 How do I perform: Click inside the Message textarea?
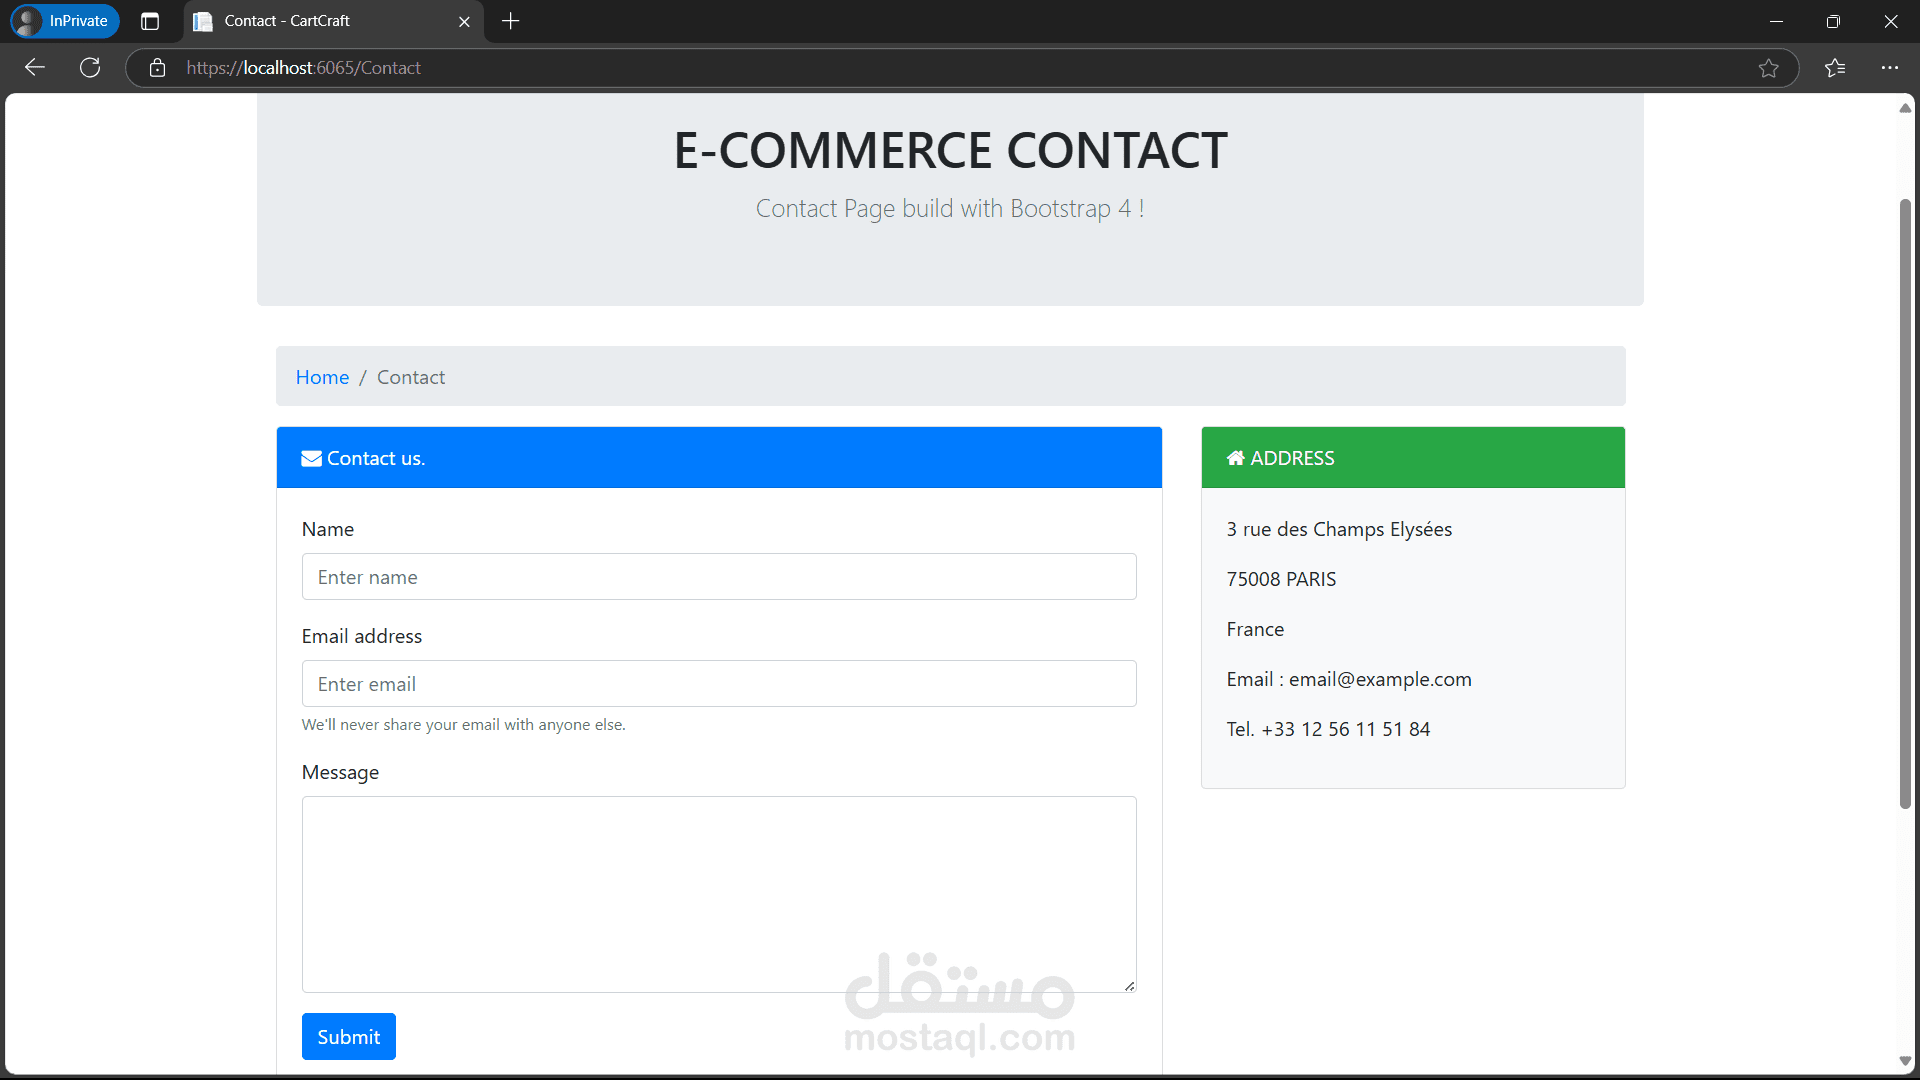coord(719,893)
